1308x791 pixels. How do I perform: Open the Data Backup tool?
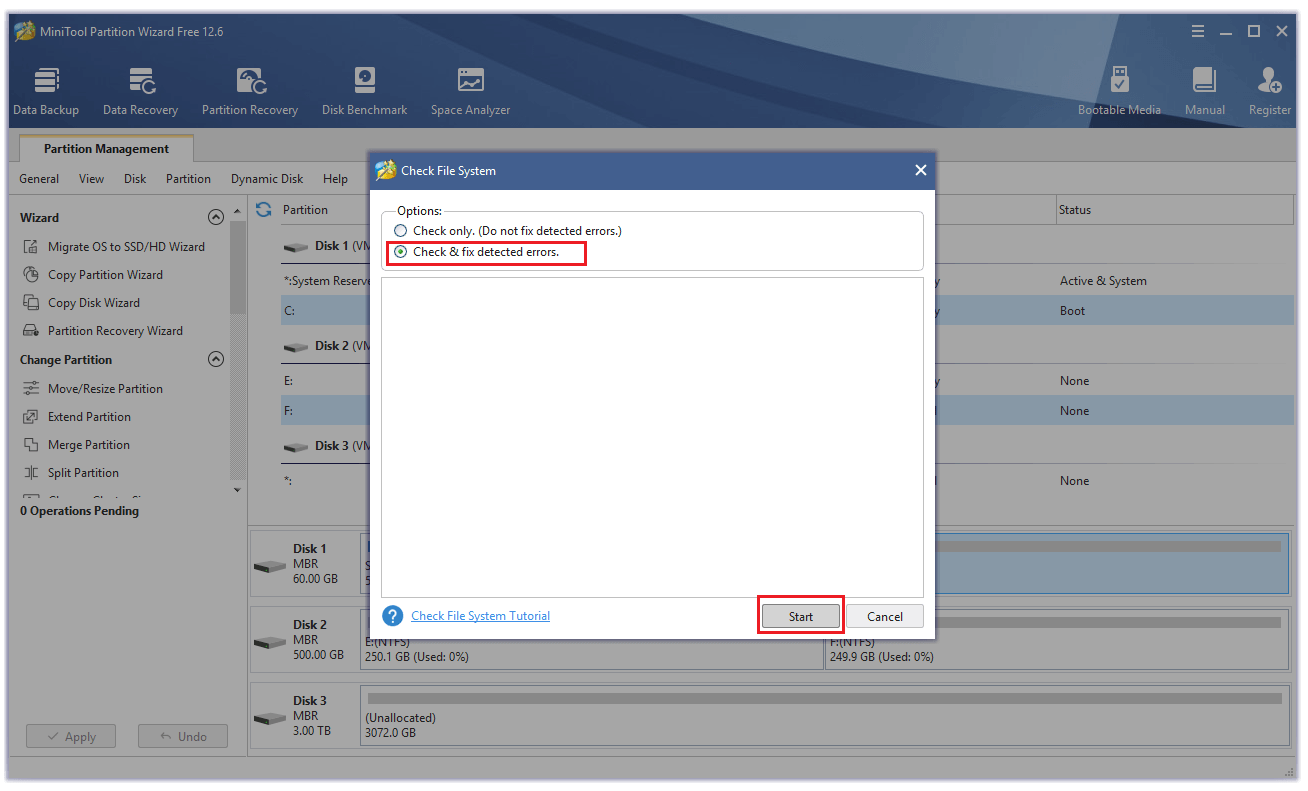click(x=46, y=91)
